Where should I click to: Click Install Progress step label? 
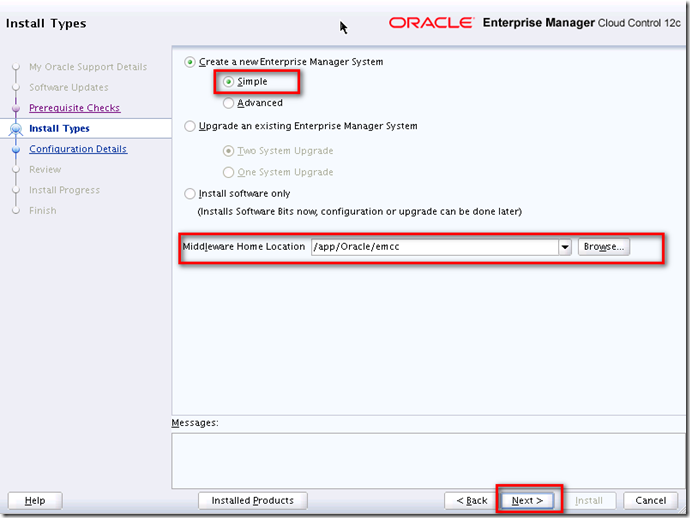pos(64,190)
